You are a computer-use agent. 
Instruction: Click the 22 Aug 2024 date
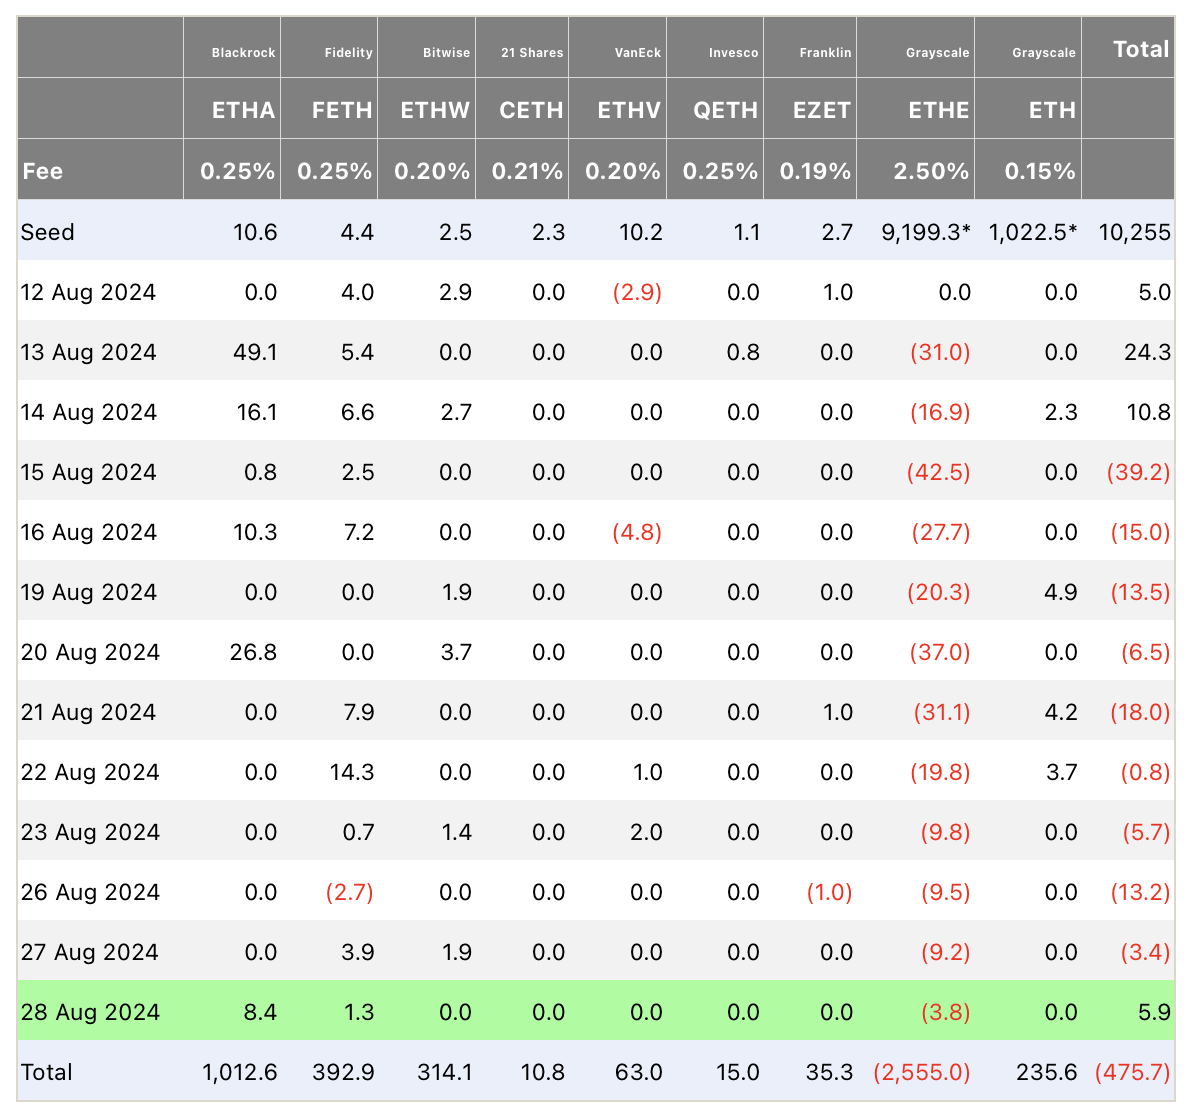pyautogui.click(x=90, y=773)
